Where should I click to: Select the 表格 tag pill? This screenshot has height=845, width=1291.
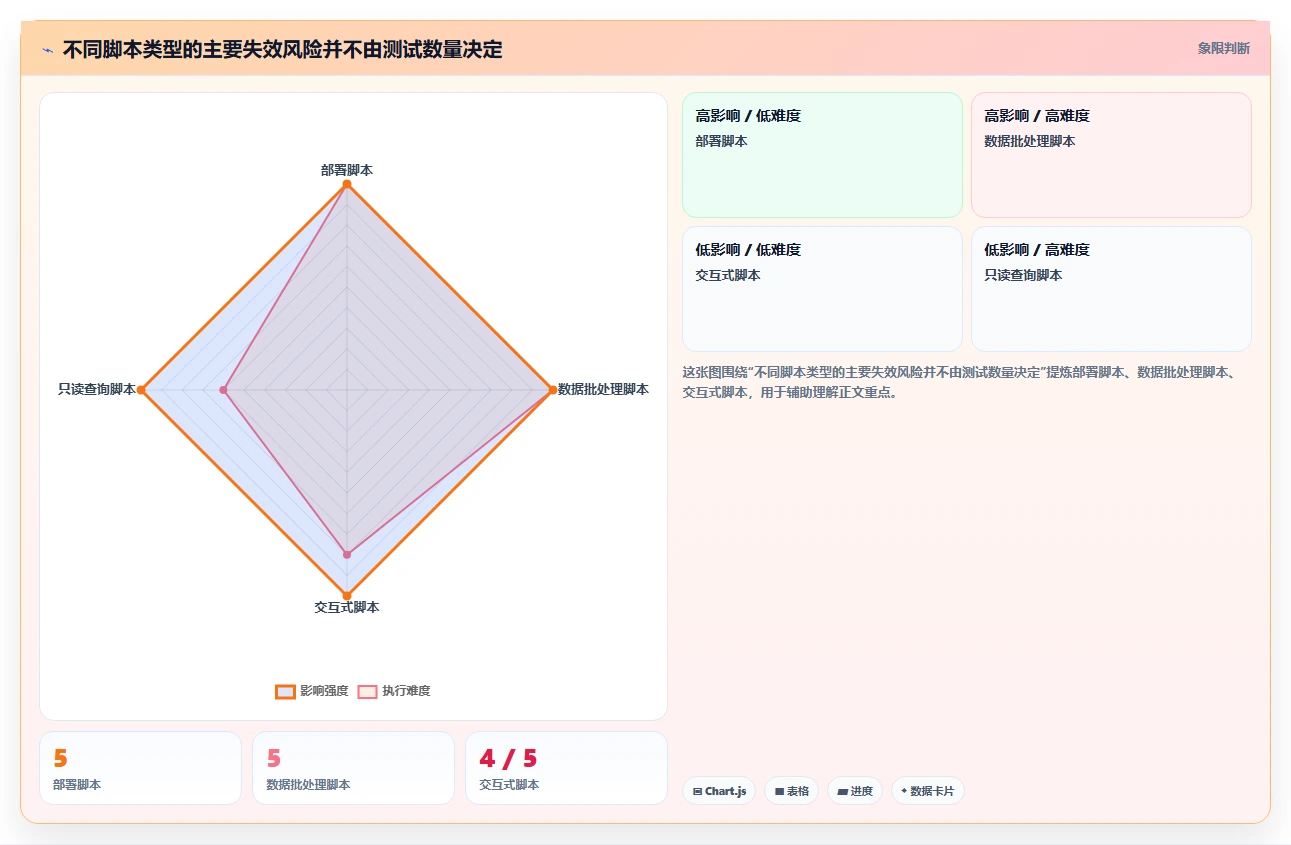pos(791,791)
